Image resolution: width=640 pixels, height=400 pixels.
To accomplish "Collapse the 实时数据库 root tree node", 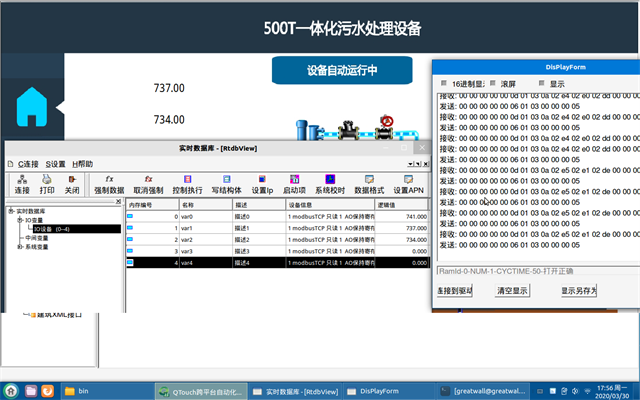I will (11, 211).
